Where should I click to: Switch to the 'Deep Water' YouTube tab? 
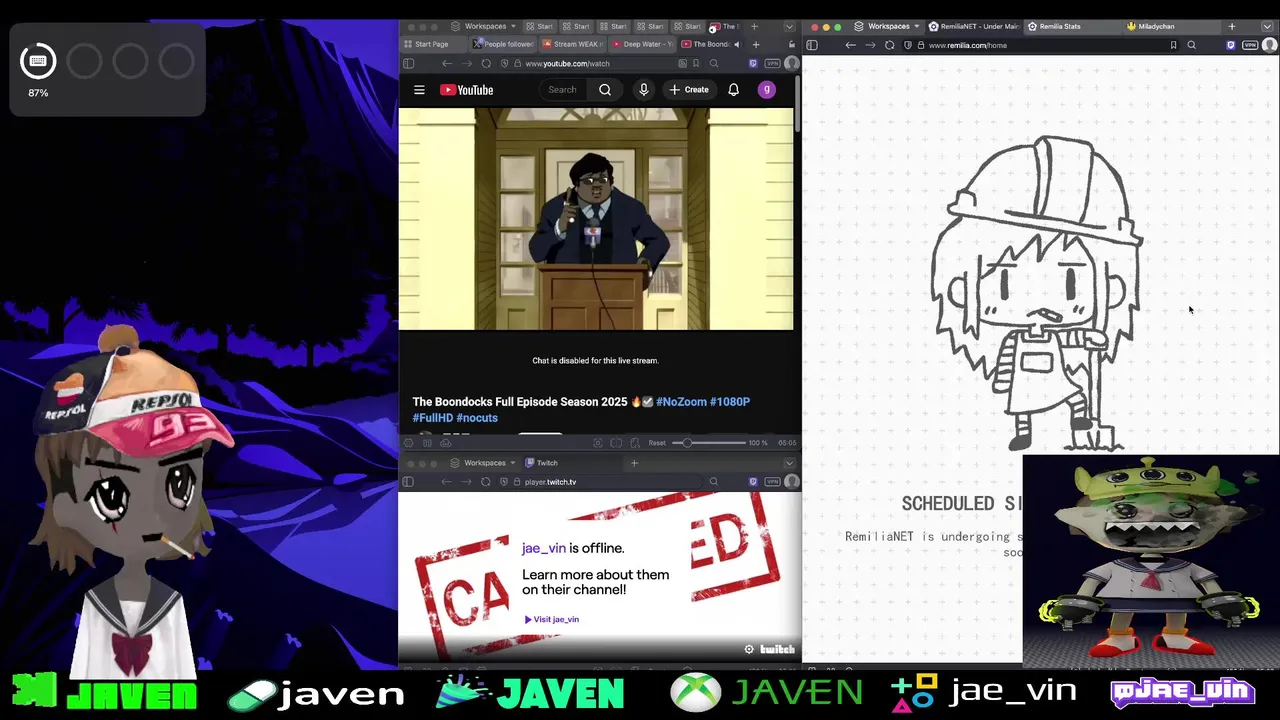pos(642,44)
